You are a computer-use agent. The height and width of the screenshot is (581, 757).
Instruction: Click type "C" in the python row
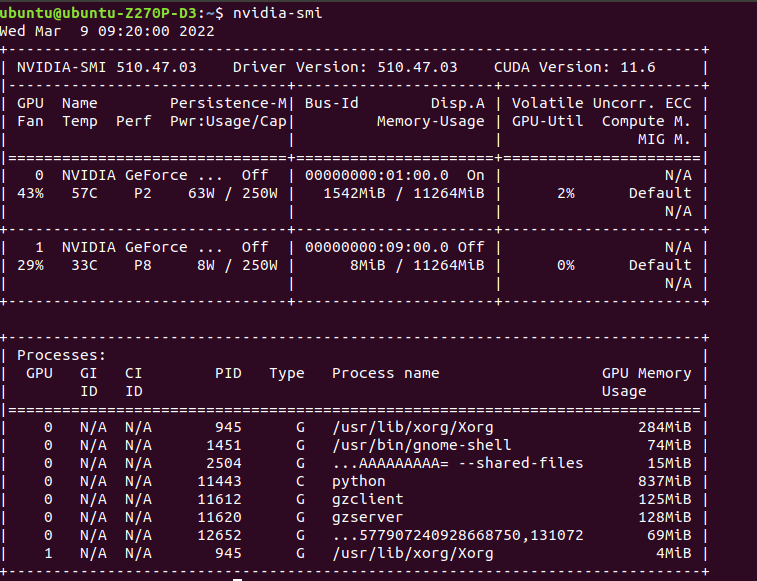[300, 482]
